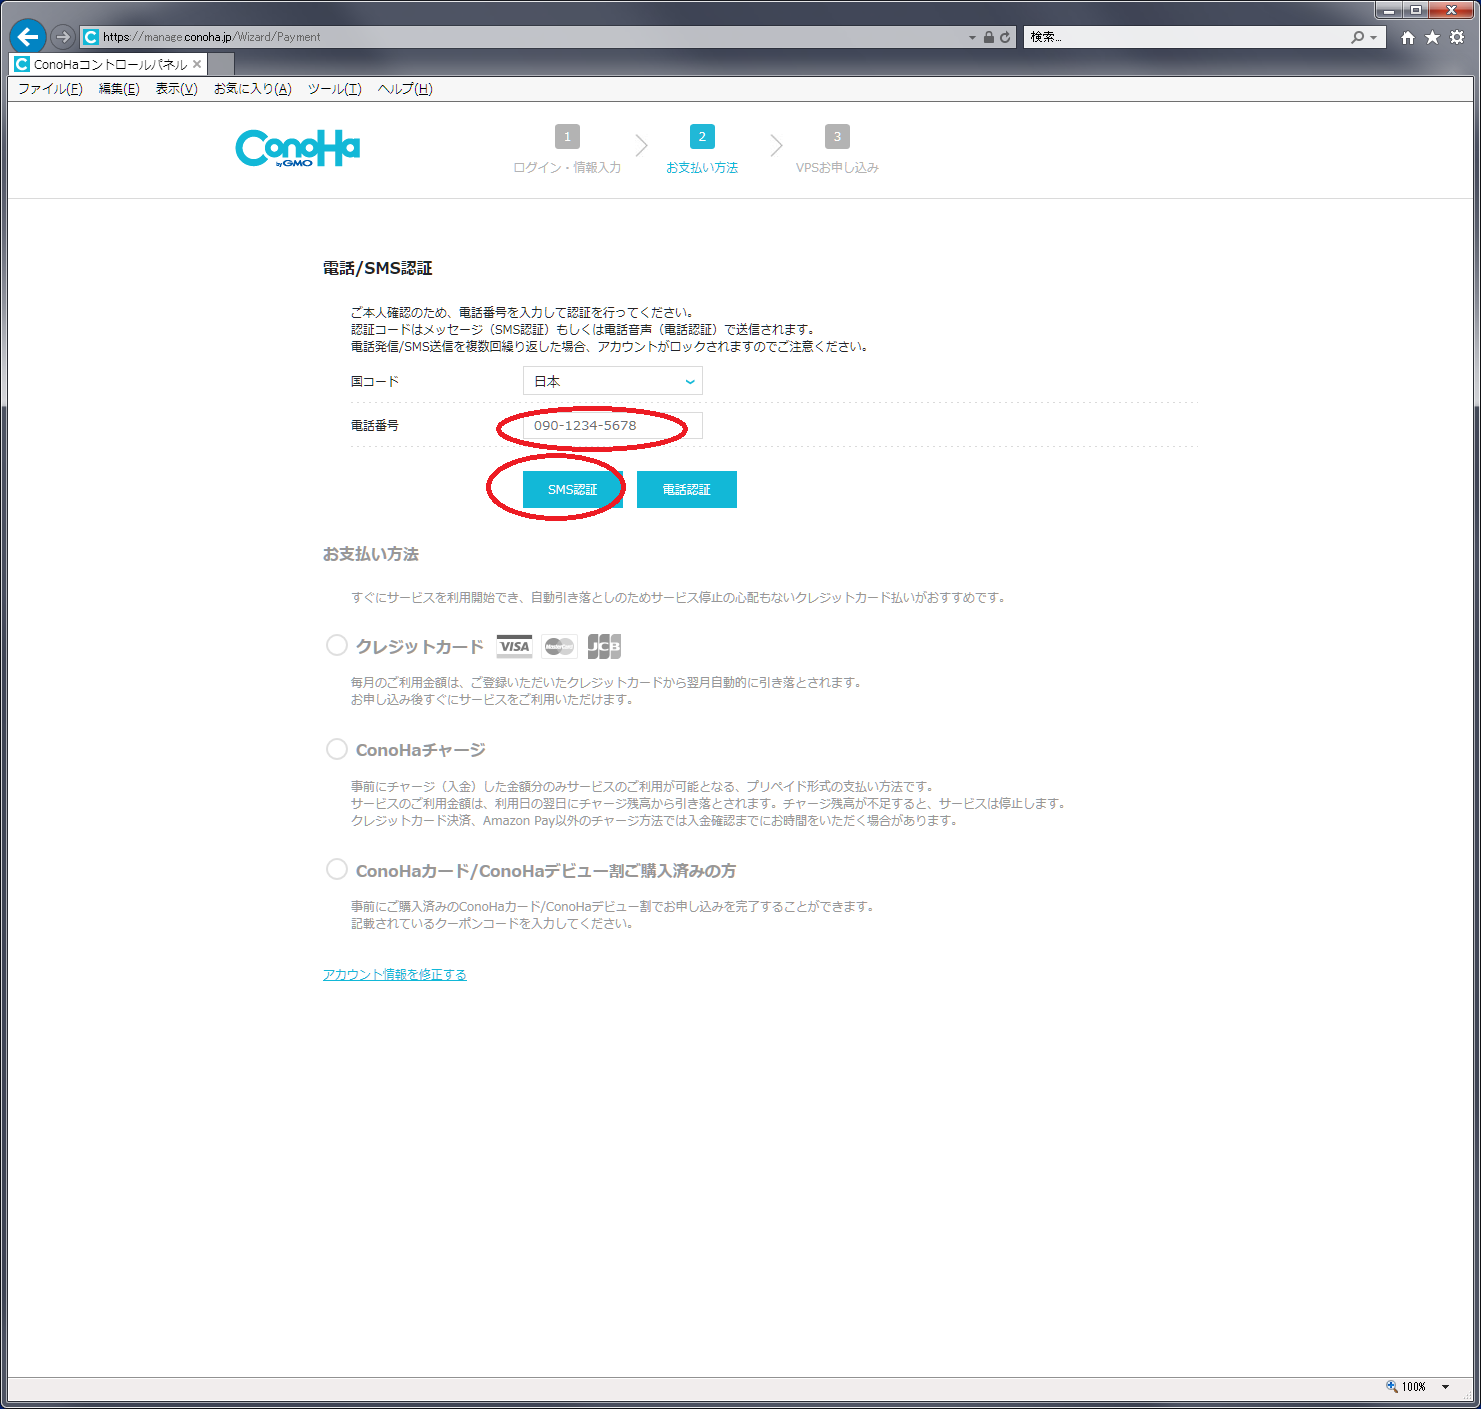Click the 電話認証 button
Screen dimensions: 1481x1409
point(687,489)
